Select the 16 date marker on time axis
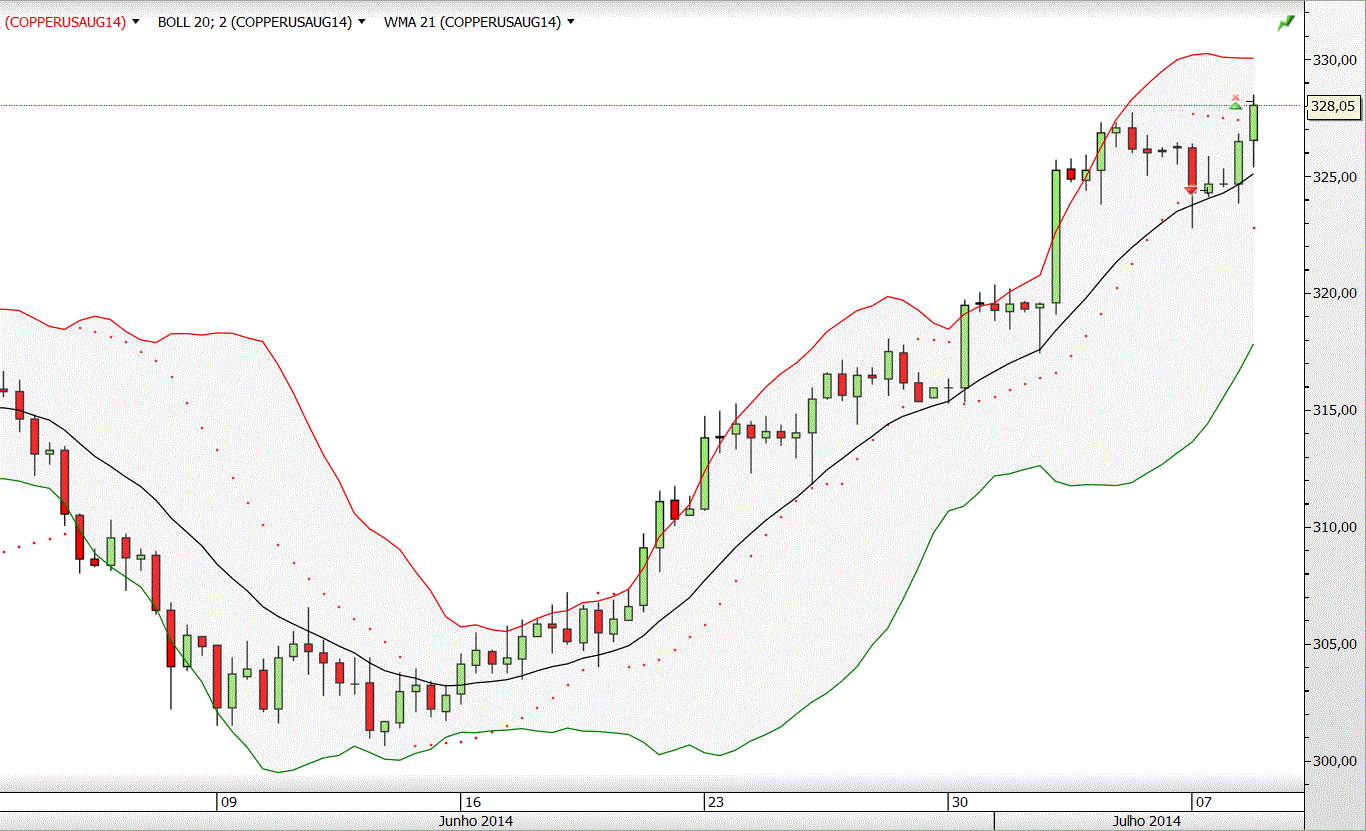 474,802
